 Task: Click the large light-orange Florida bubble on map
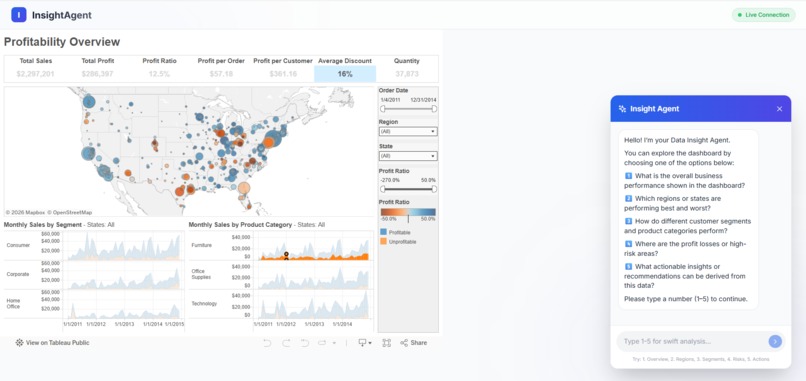(x=244, y=188)
